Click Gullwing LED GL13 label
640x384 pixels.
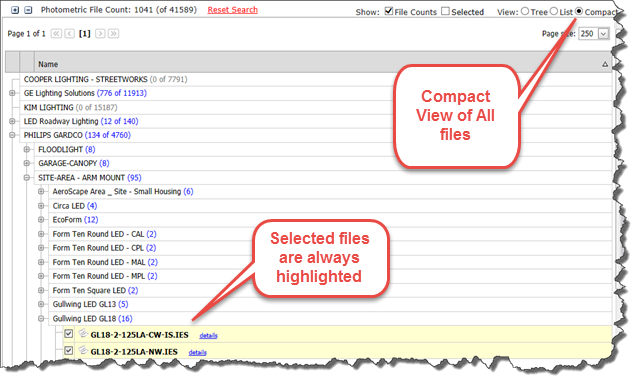[84, 304]
